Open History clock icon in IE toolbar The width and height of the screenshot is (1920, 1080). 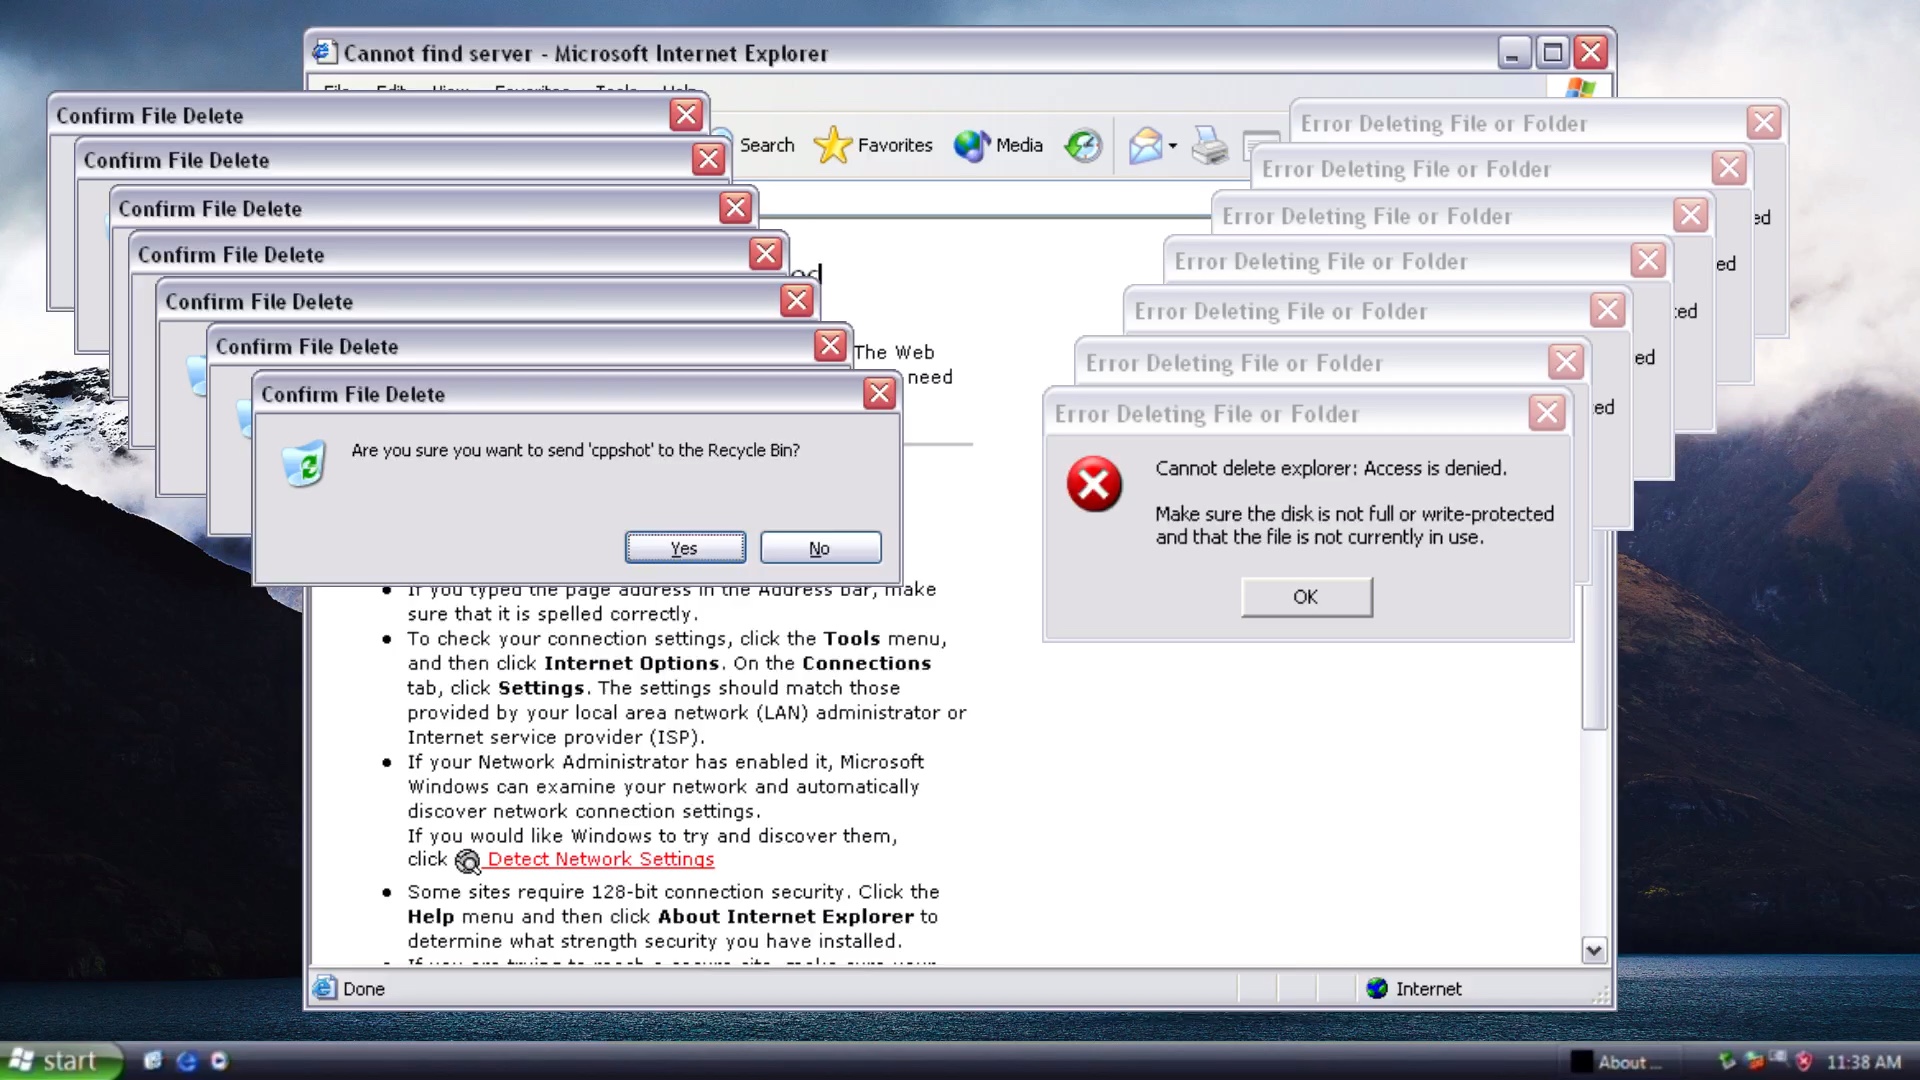click(1082, 146)
